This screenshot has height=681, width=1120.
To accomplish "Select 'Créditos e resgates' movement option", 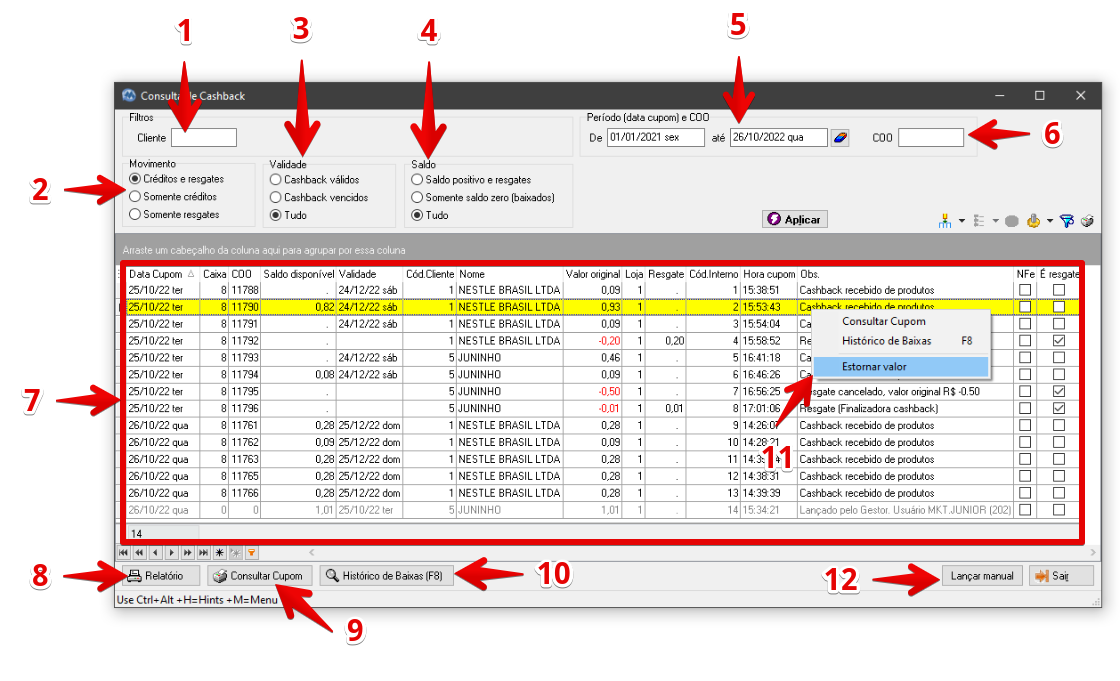I will 176,179.
